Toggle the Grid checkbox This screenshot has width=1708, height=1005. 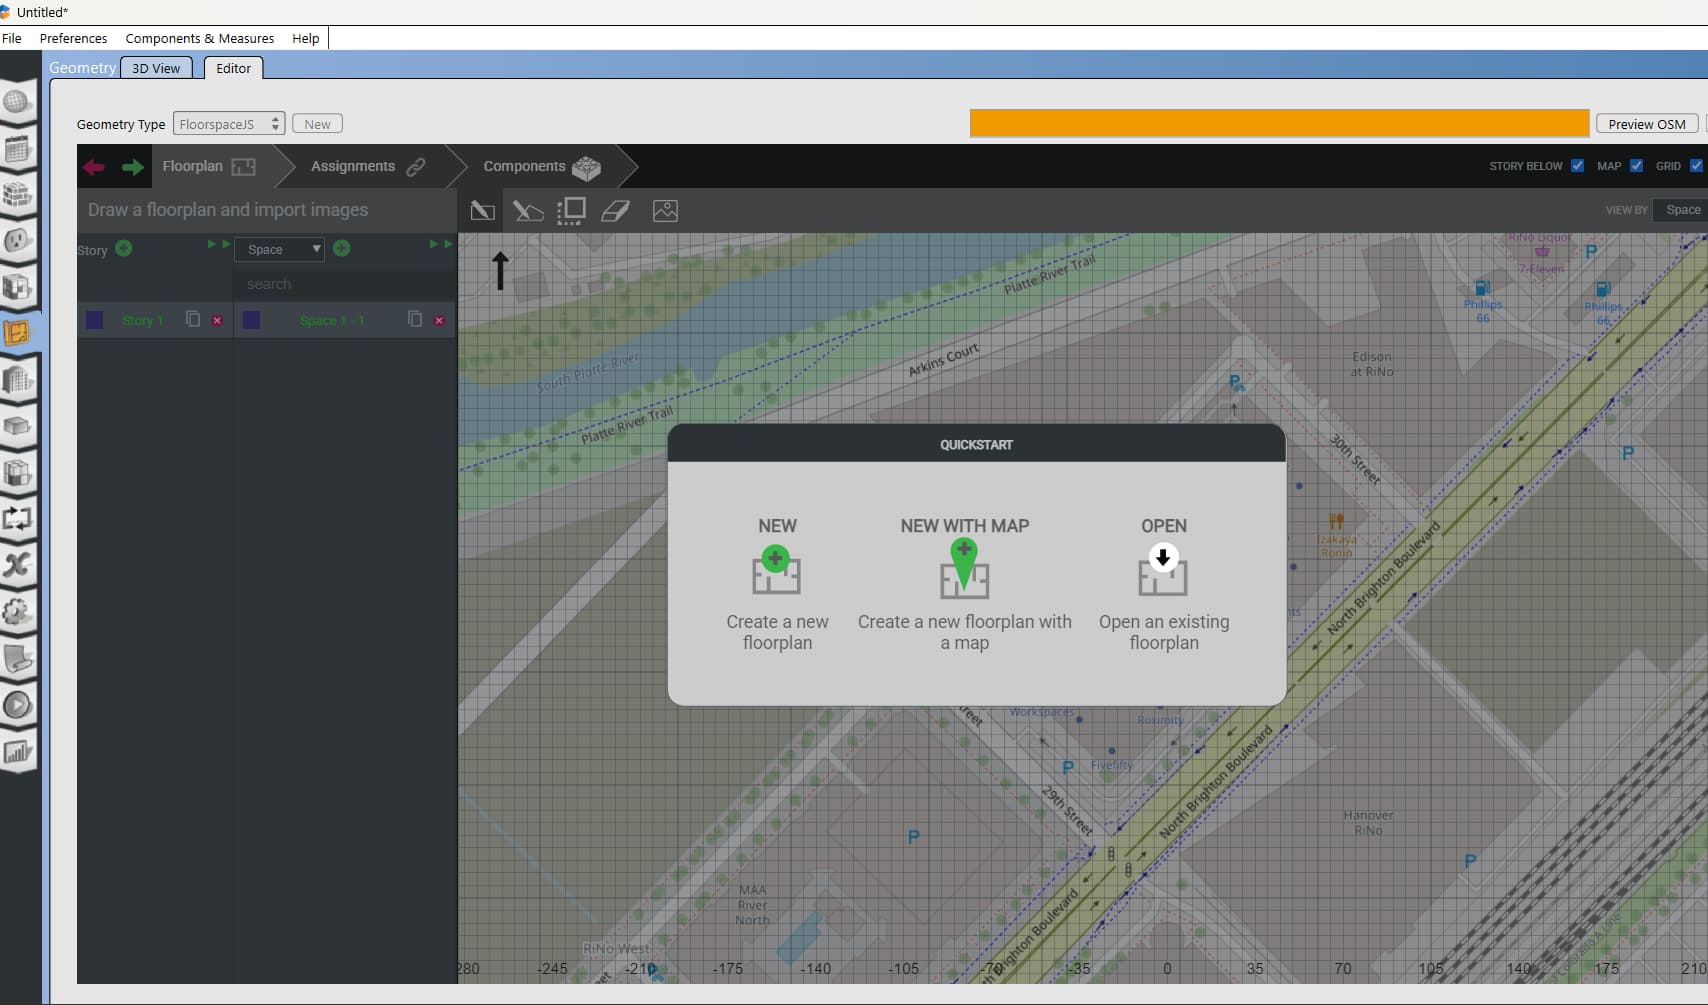[1695, 166]
